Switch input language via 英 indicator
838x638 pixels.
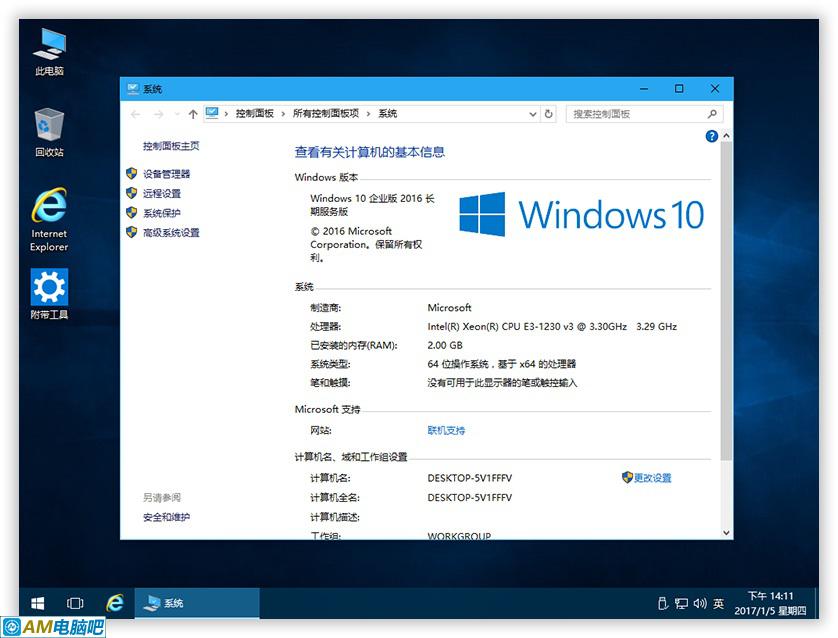point(718,603)
